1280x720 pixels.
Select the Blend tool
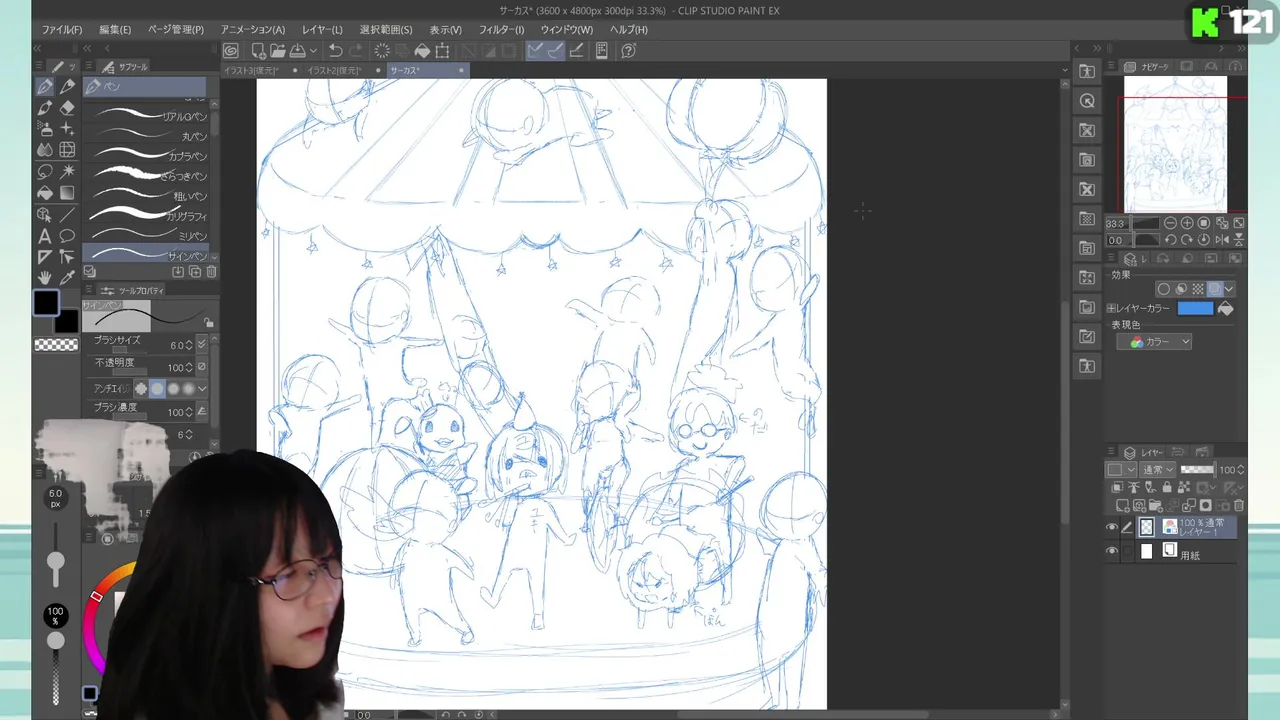(x=45, y=150)
